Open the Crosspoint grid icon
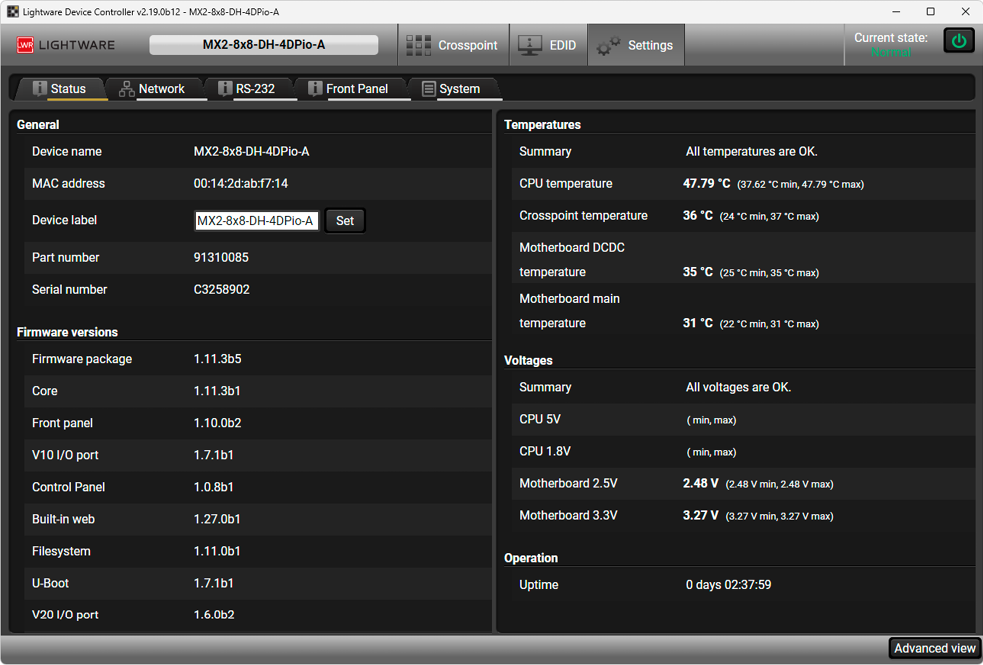The image size is (983, 665). click(419, 45)
